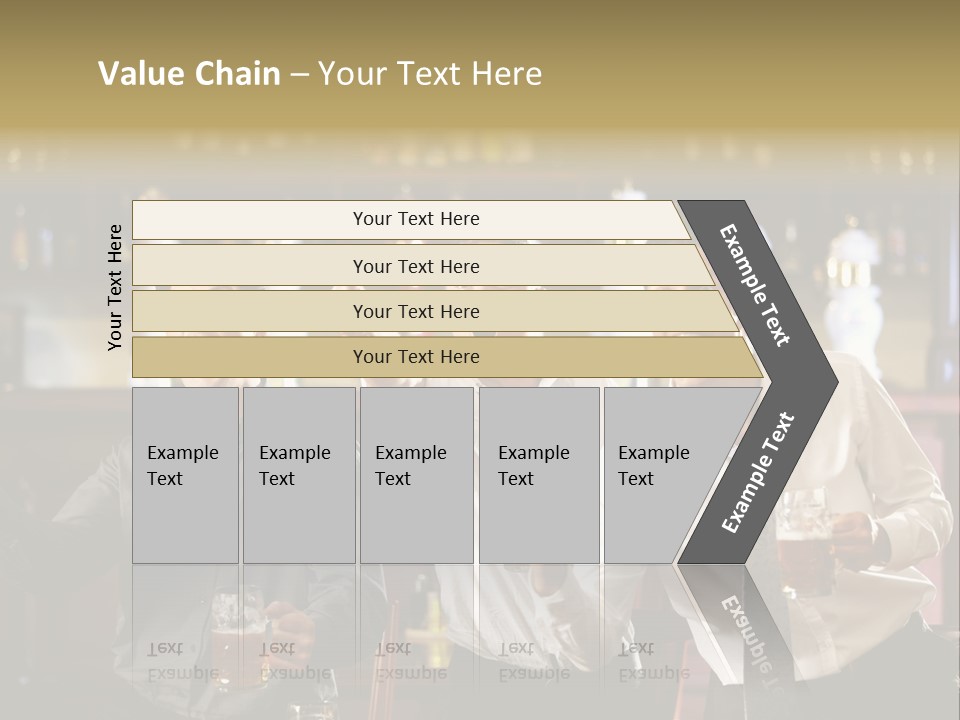Select the second gray 'Example Text' box
The height and width of the screenshot is (720, 960).
298,475
